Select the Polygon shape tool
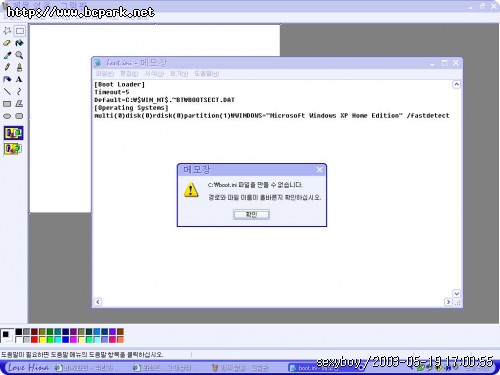This screenshot has width=500, height=375. pyautogui.click(x=20, y=104)
